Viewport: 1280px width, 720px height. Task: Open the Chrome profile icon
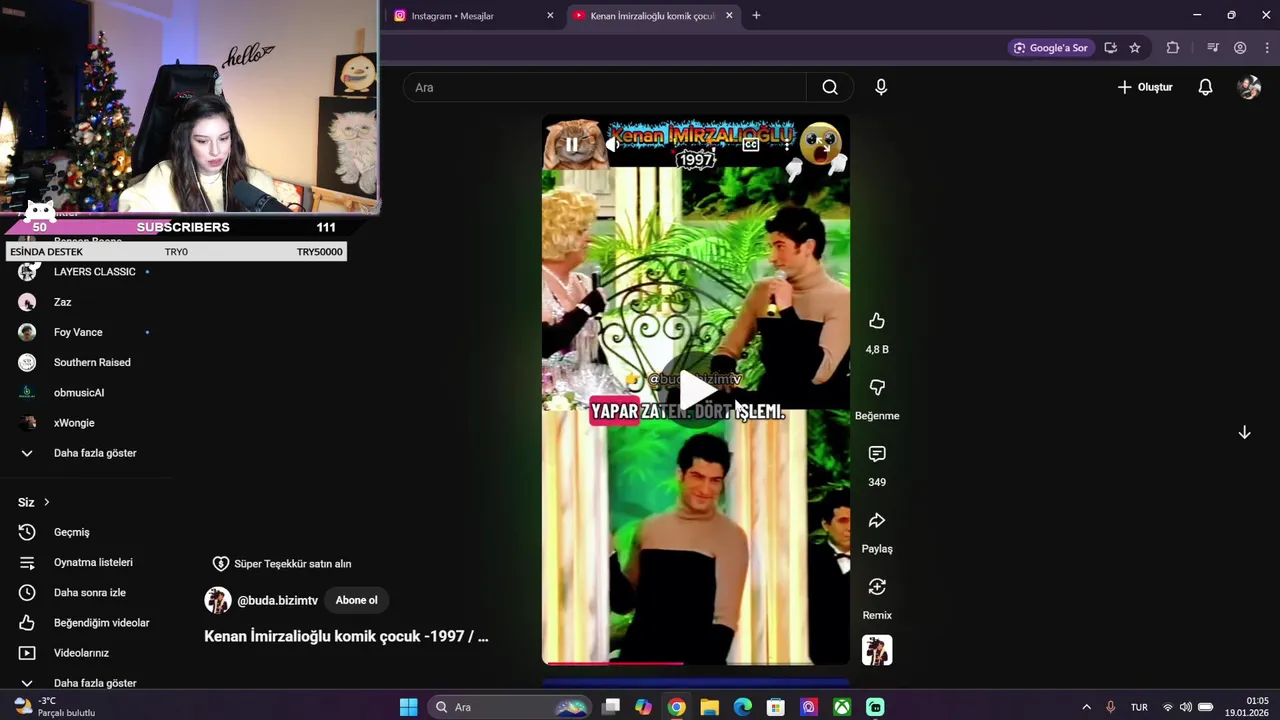[x=1240, y=47]
